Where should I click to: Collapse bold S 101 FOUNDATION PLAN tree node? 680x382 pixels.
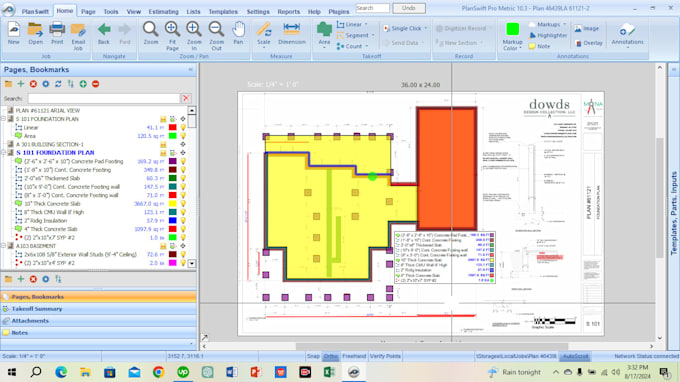point(4,153)
